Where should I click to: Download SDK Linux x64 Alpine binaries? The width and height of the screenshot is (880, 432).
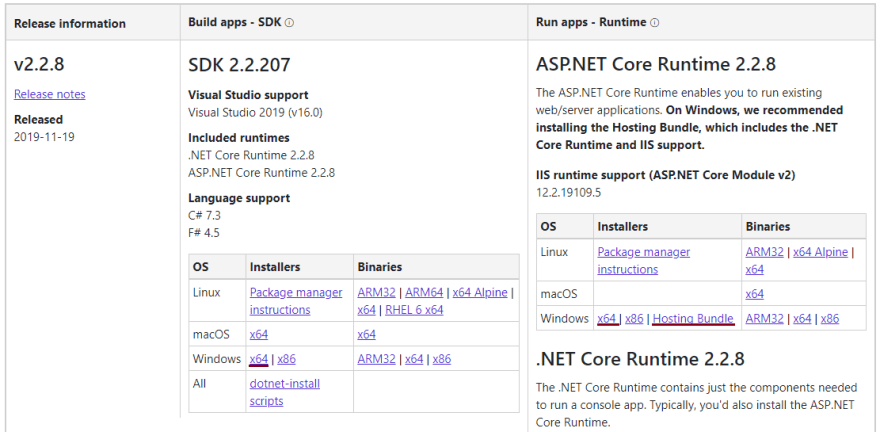pyautogui.click(x=480, y=292)
